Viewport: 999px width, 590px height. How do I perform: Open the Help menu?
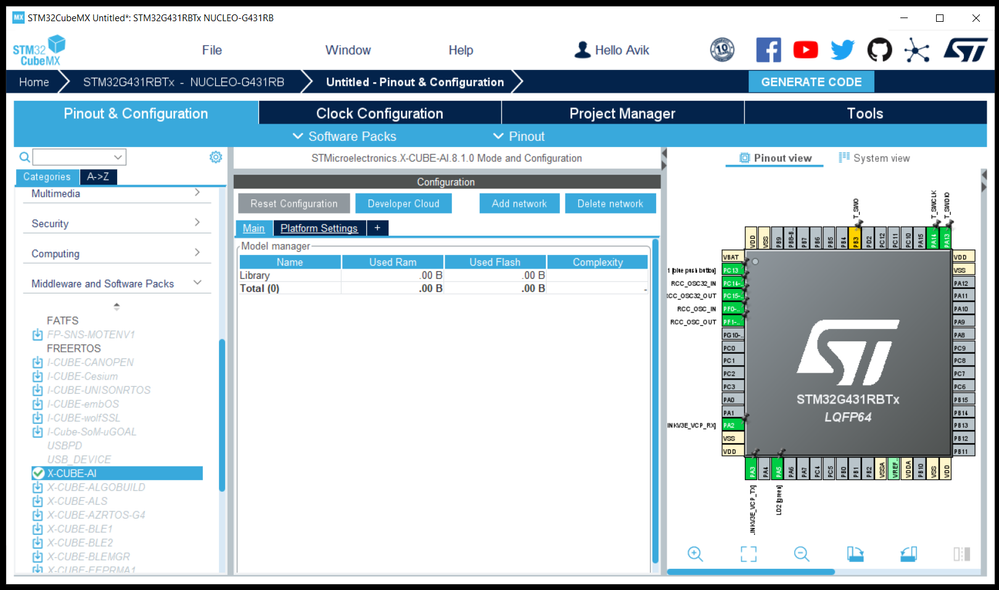pos(461,50)
